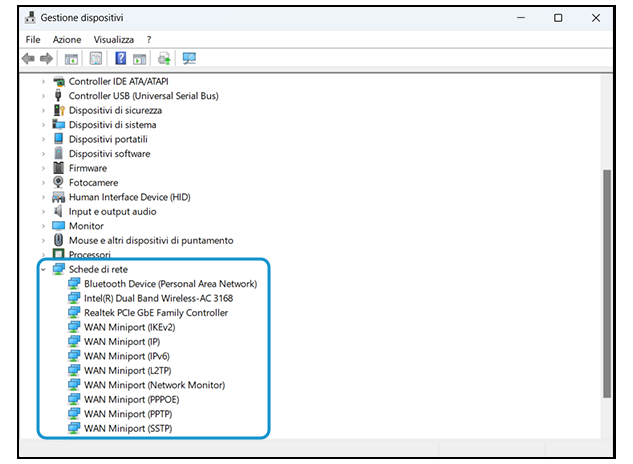633x464 pixels.
Task: Select WAN Miniport (IP)
Action: pyautogui.click(x=122, y=342)
